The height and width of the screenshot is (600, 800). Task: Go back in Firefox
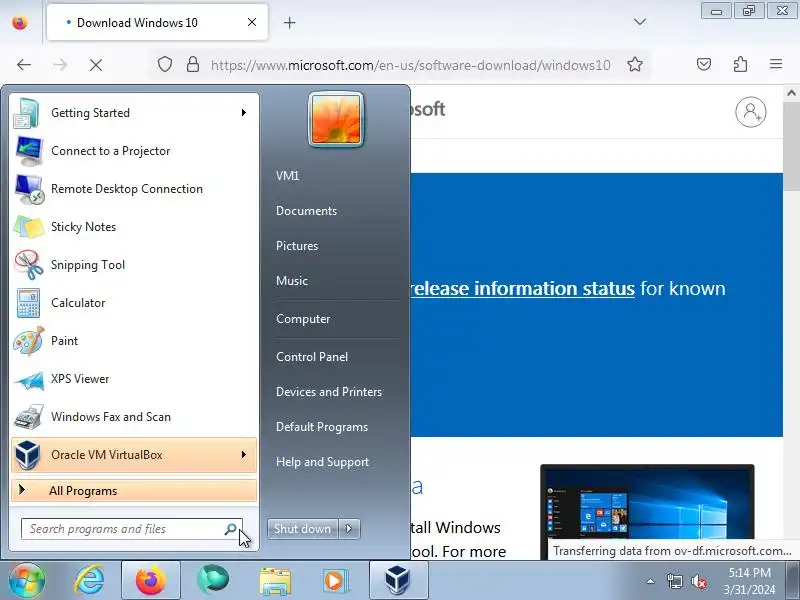(x=24, y=65)
